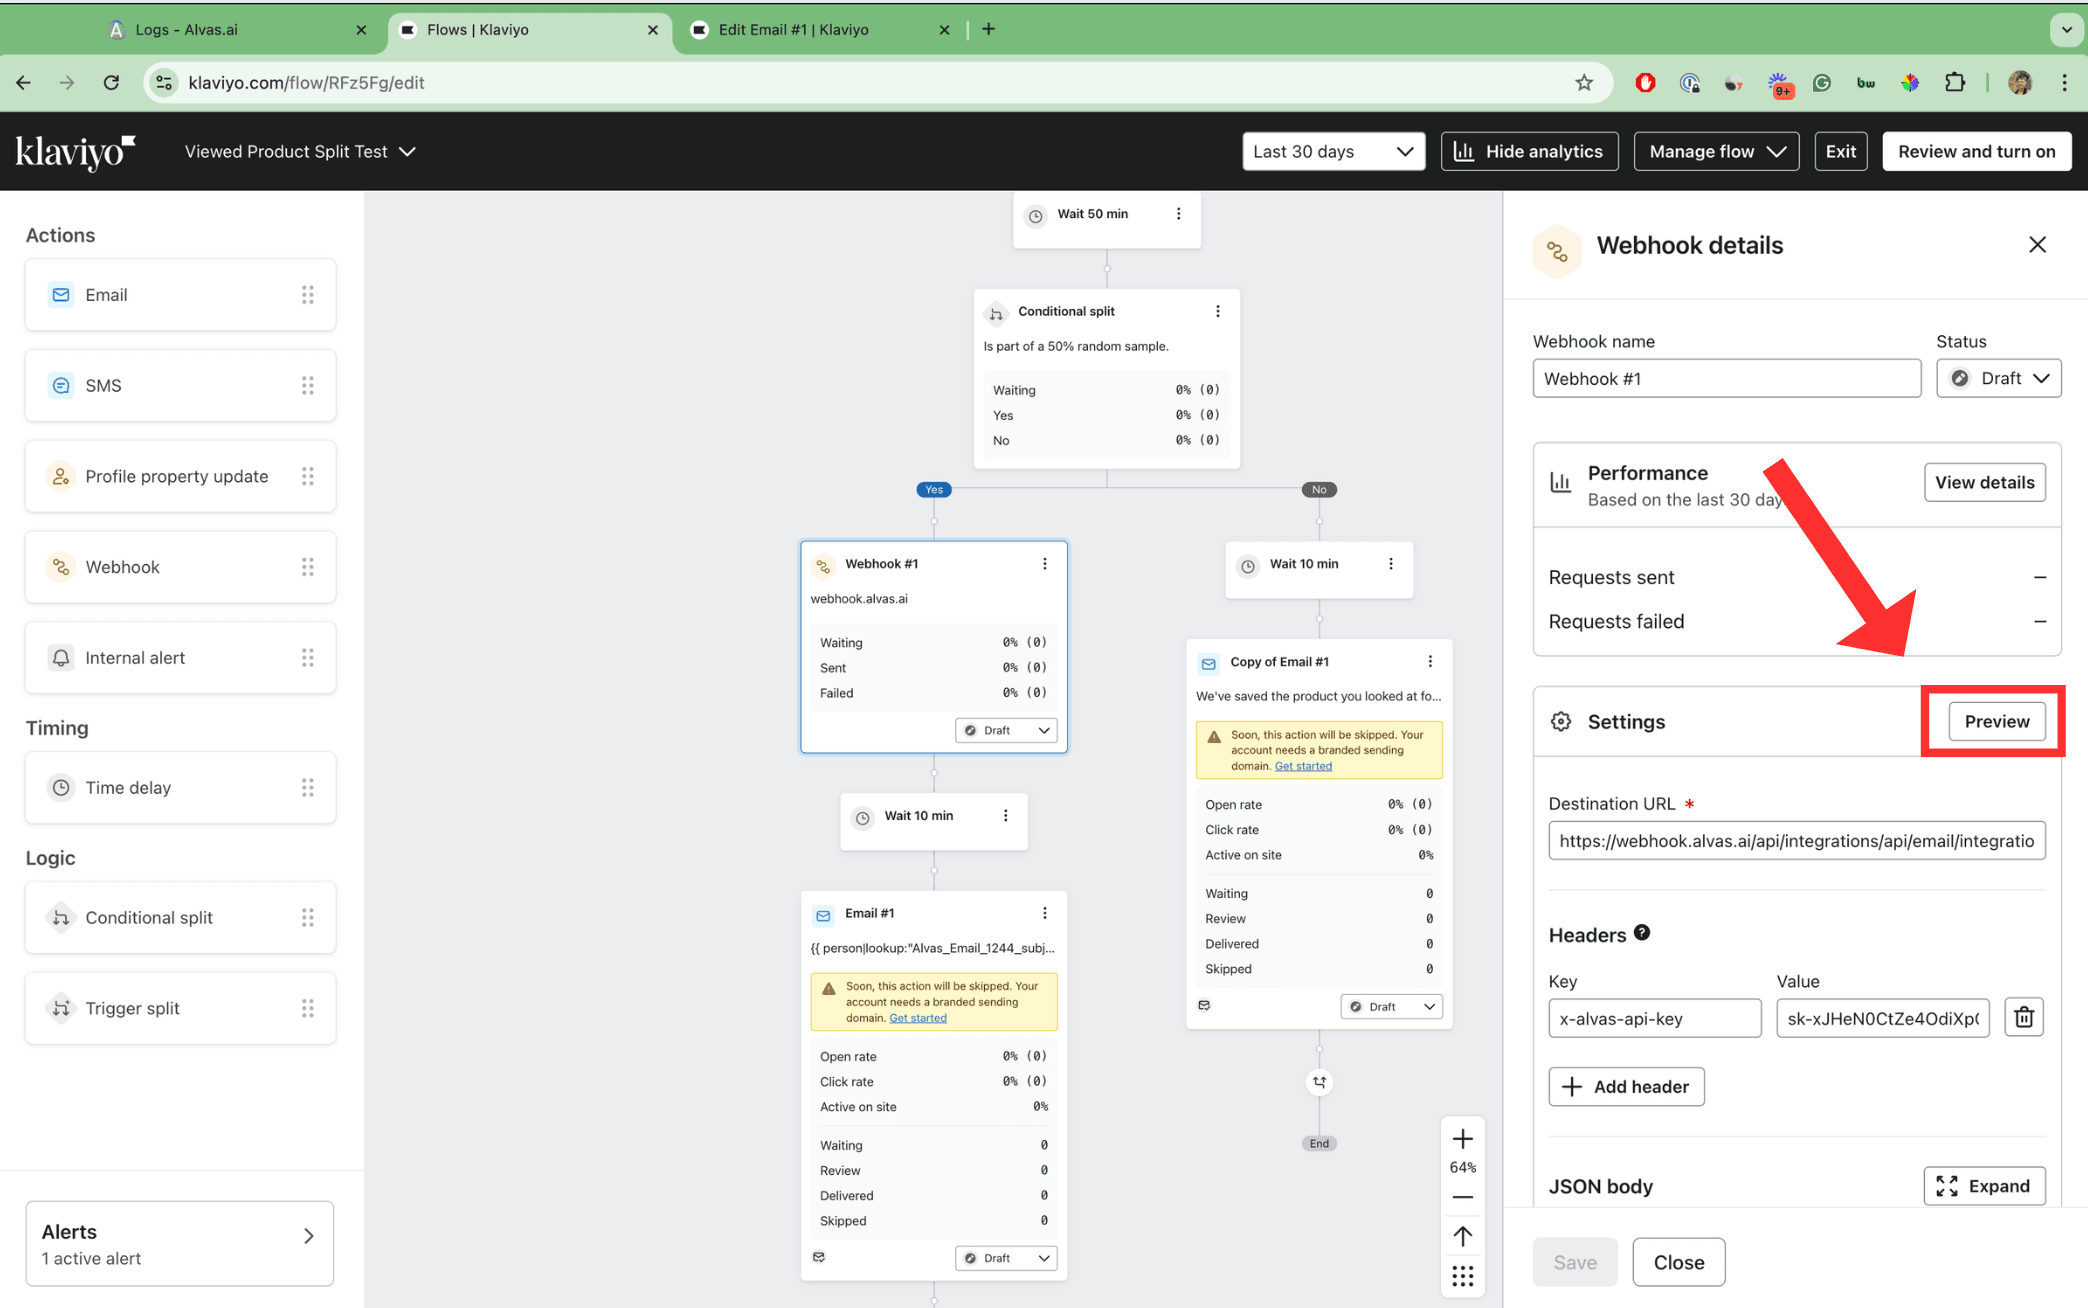Open a new browser tab

[988, 29]
